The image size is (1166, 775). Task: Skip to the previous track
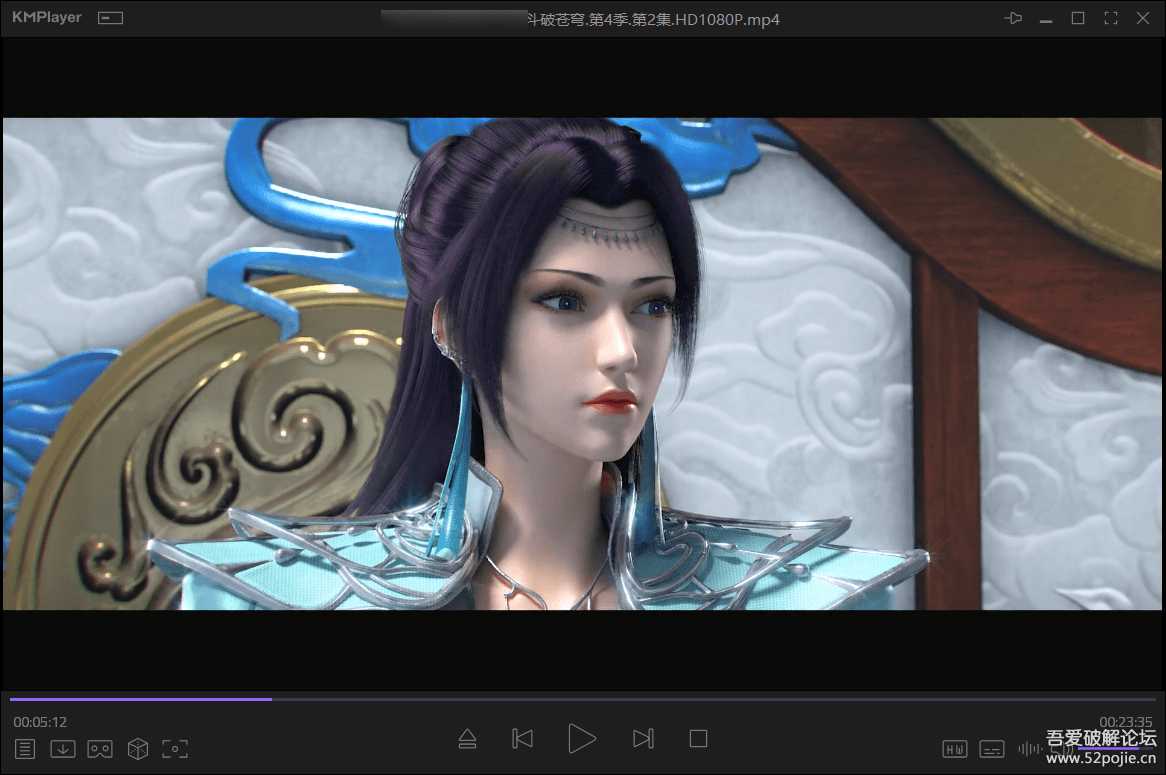[x=522, y=739]
